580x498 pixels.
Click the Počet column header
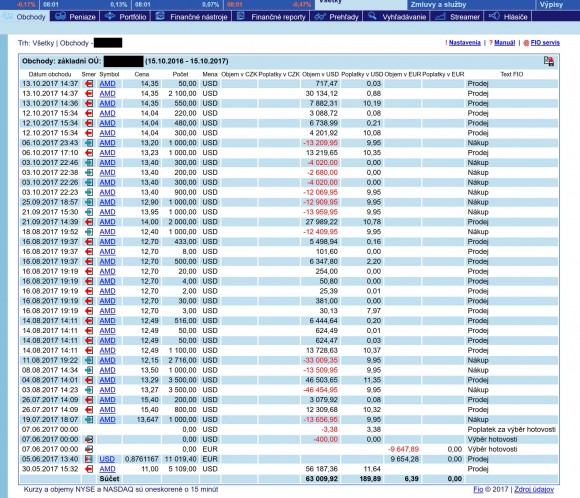(x=180, y=74)
